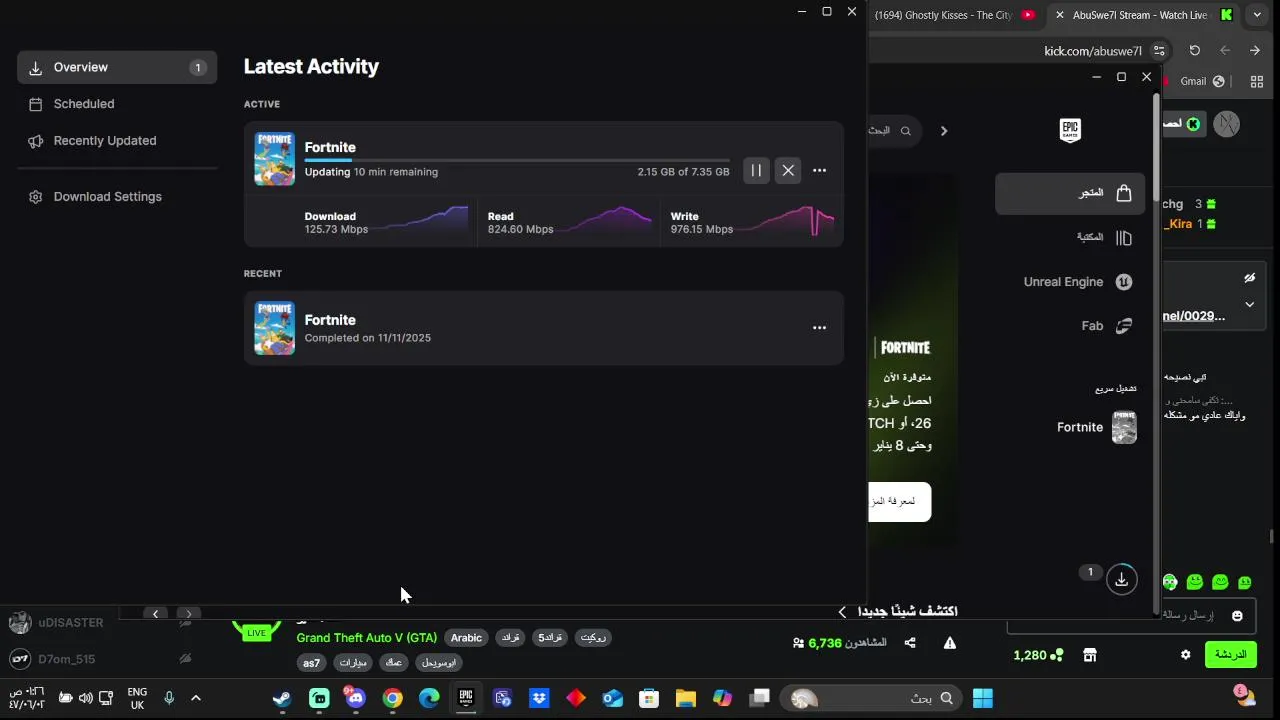Reload the Kick page in browser
This screenshot has width=1280, height=720.
pyautogui.click(x=1194, y=50)
